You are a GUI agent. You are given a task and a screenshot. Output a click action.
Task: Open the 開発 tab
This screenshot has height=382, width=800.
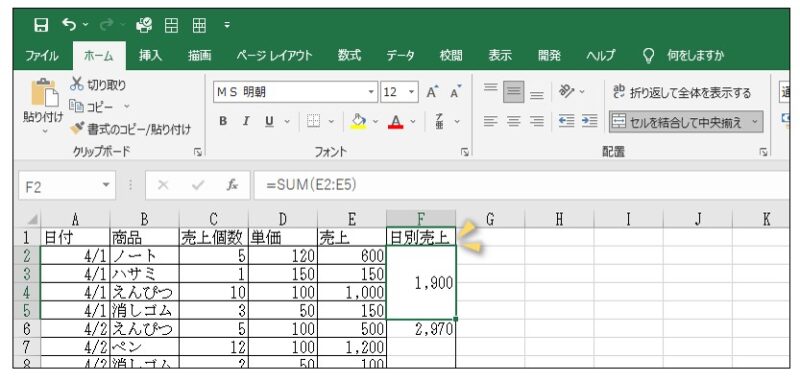click(x=549, y=56)
